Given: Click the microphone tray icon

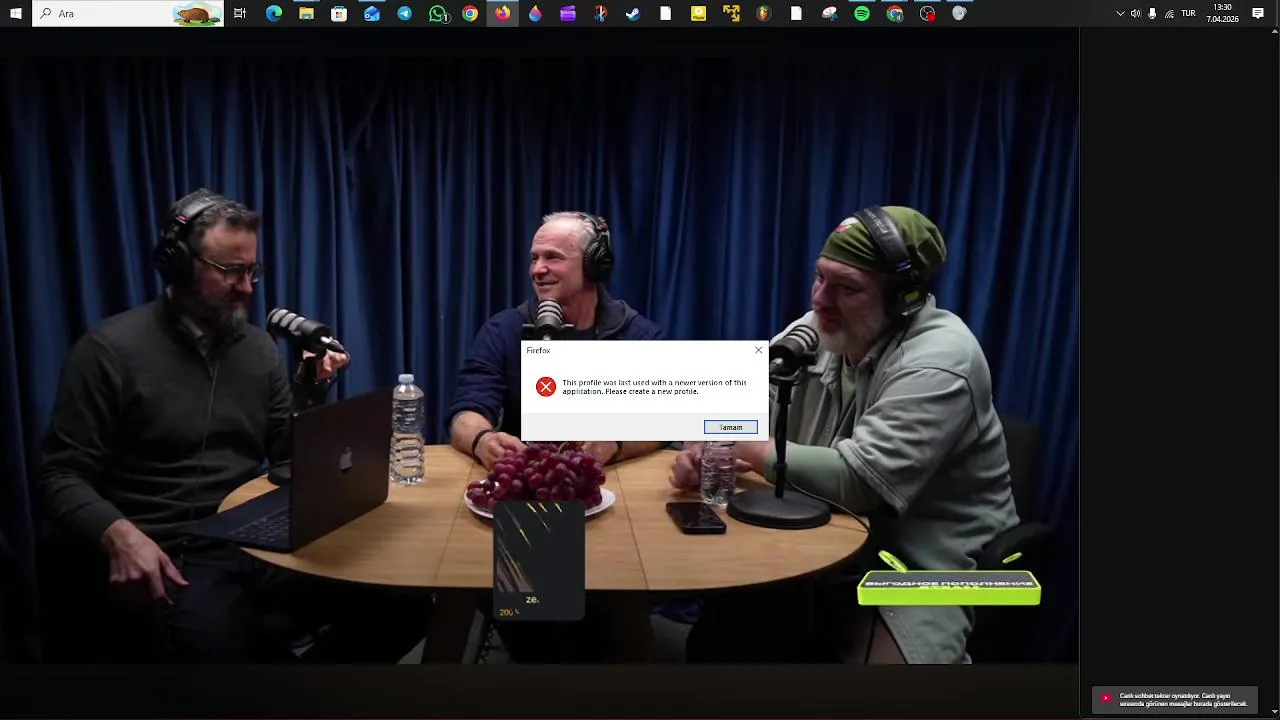Looking at the screenshot, I should click(x=1152, y=13).
